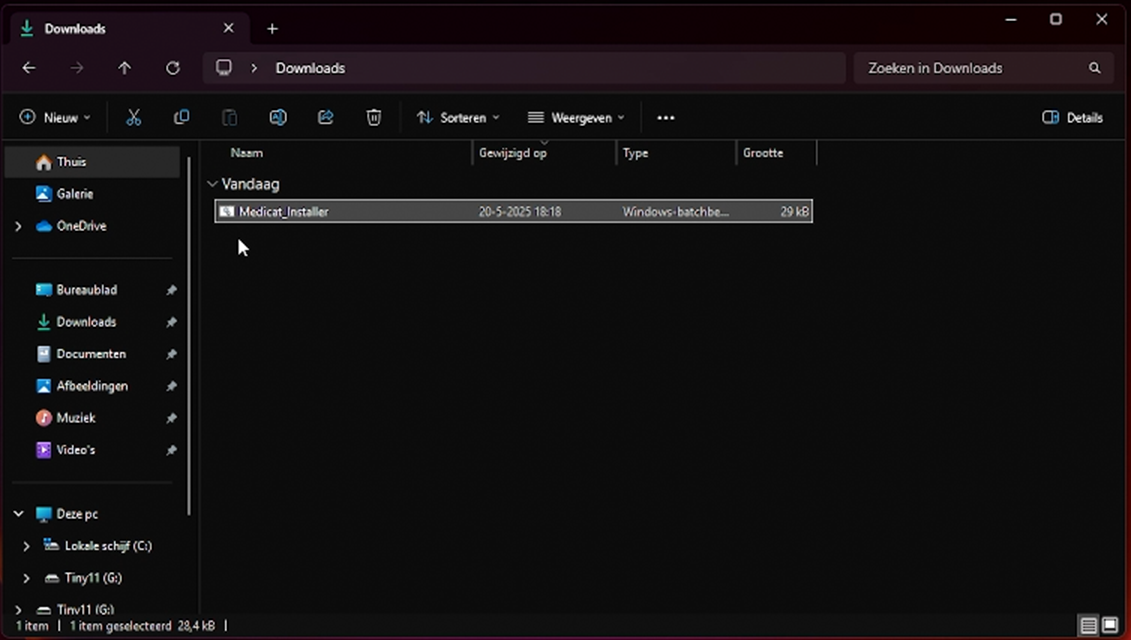Viewport: 1131px width, 640px height.
Task: Click the Forward navigation arrow
Action: 76,68
